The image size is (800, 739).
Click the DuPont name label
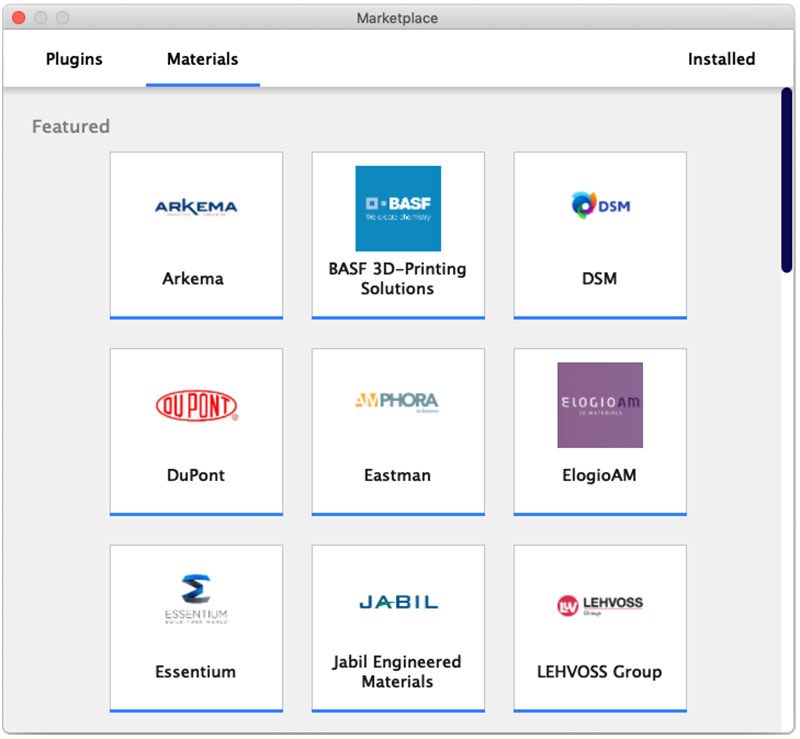click(x=196, y=475)
